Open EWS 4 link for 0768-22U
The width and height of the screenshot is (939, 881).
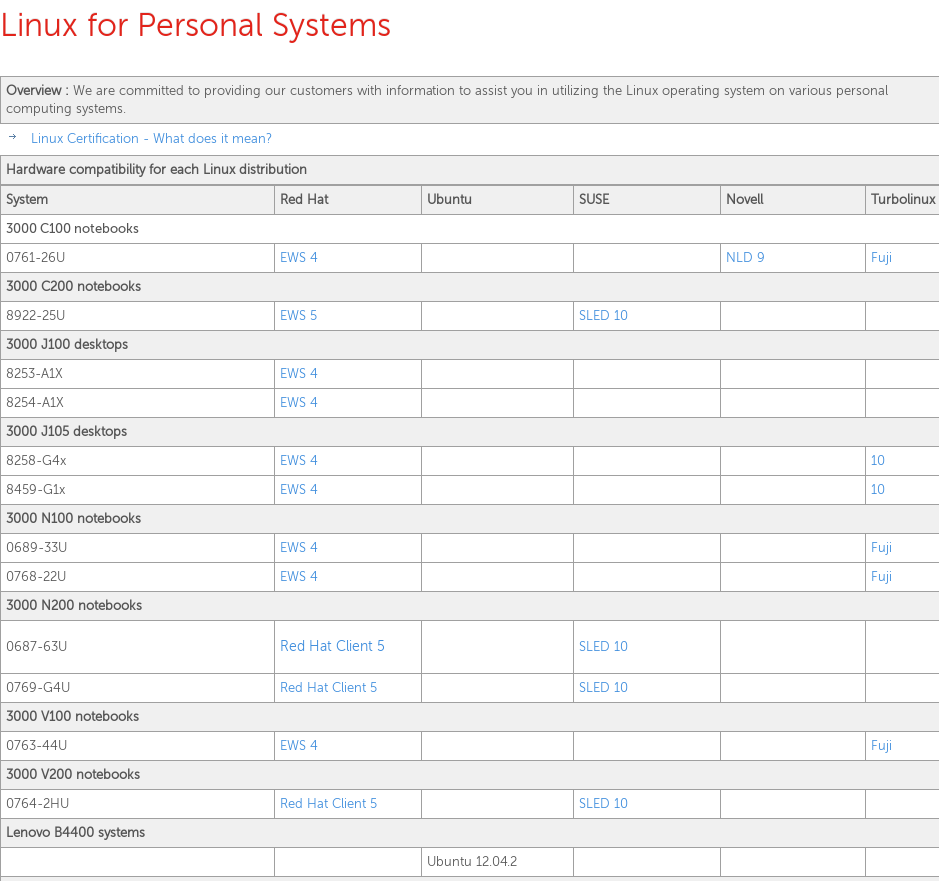click(x=298, y=576)
